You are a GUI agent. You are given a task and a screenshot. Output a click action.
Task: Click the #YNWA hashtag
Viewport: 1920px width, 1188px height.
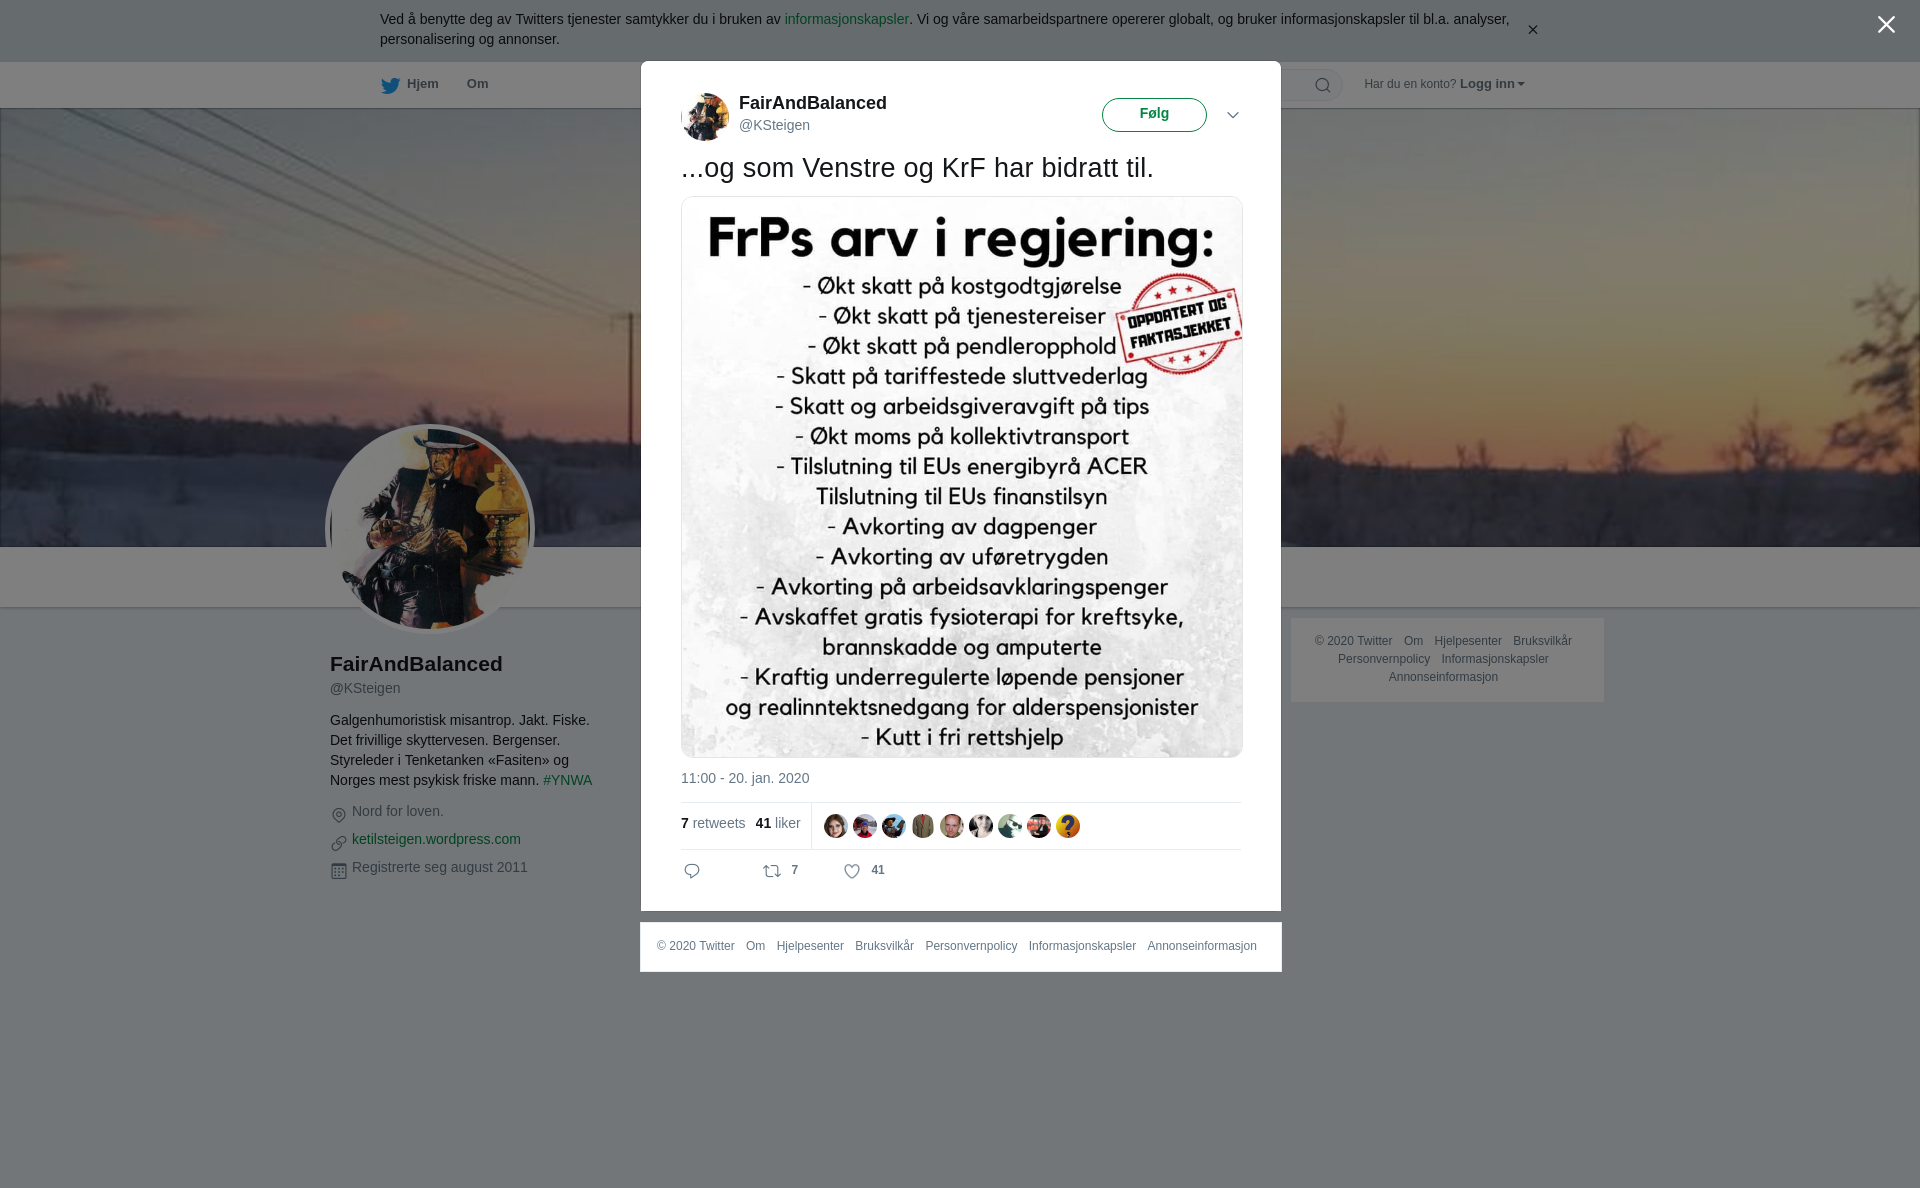567,780
